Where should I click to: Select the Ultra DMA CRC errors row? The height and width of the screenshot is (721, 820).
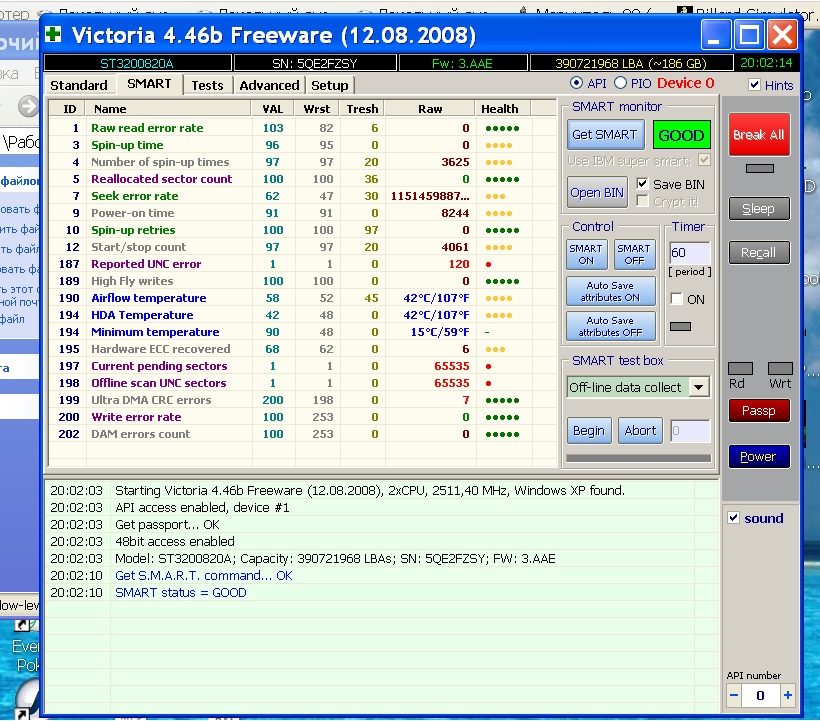(302, 400)
